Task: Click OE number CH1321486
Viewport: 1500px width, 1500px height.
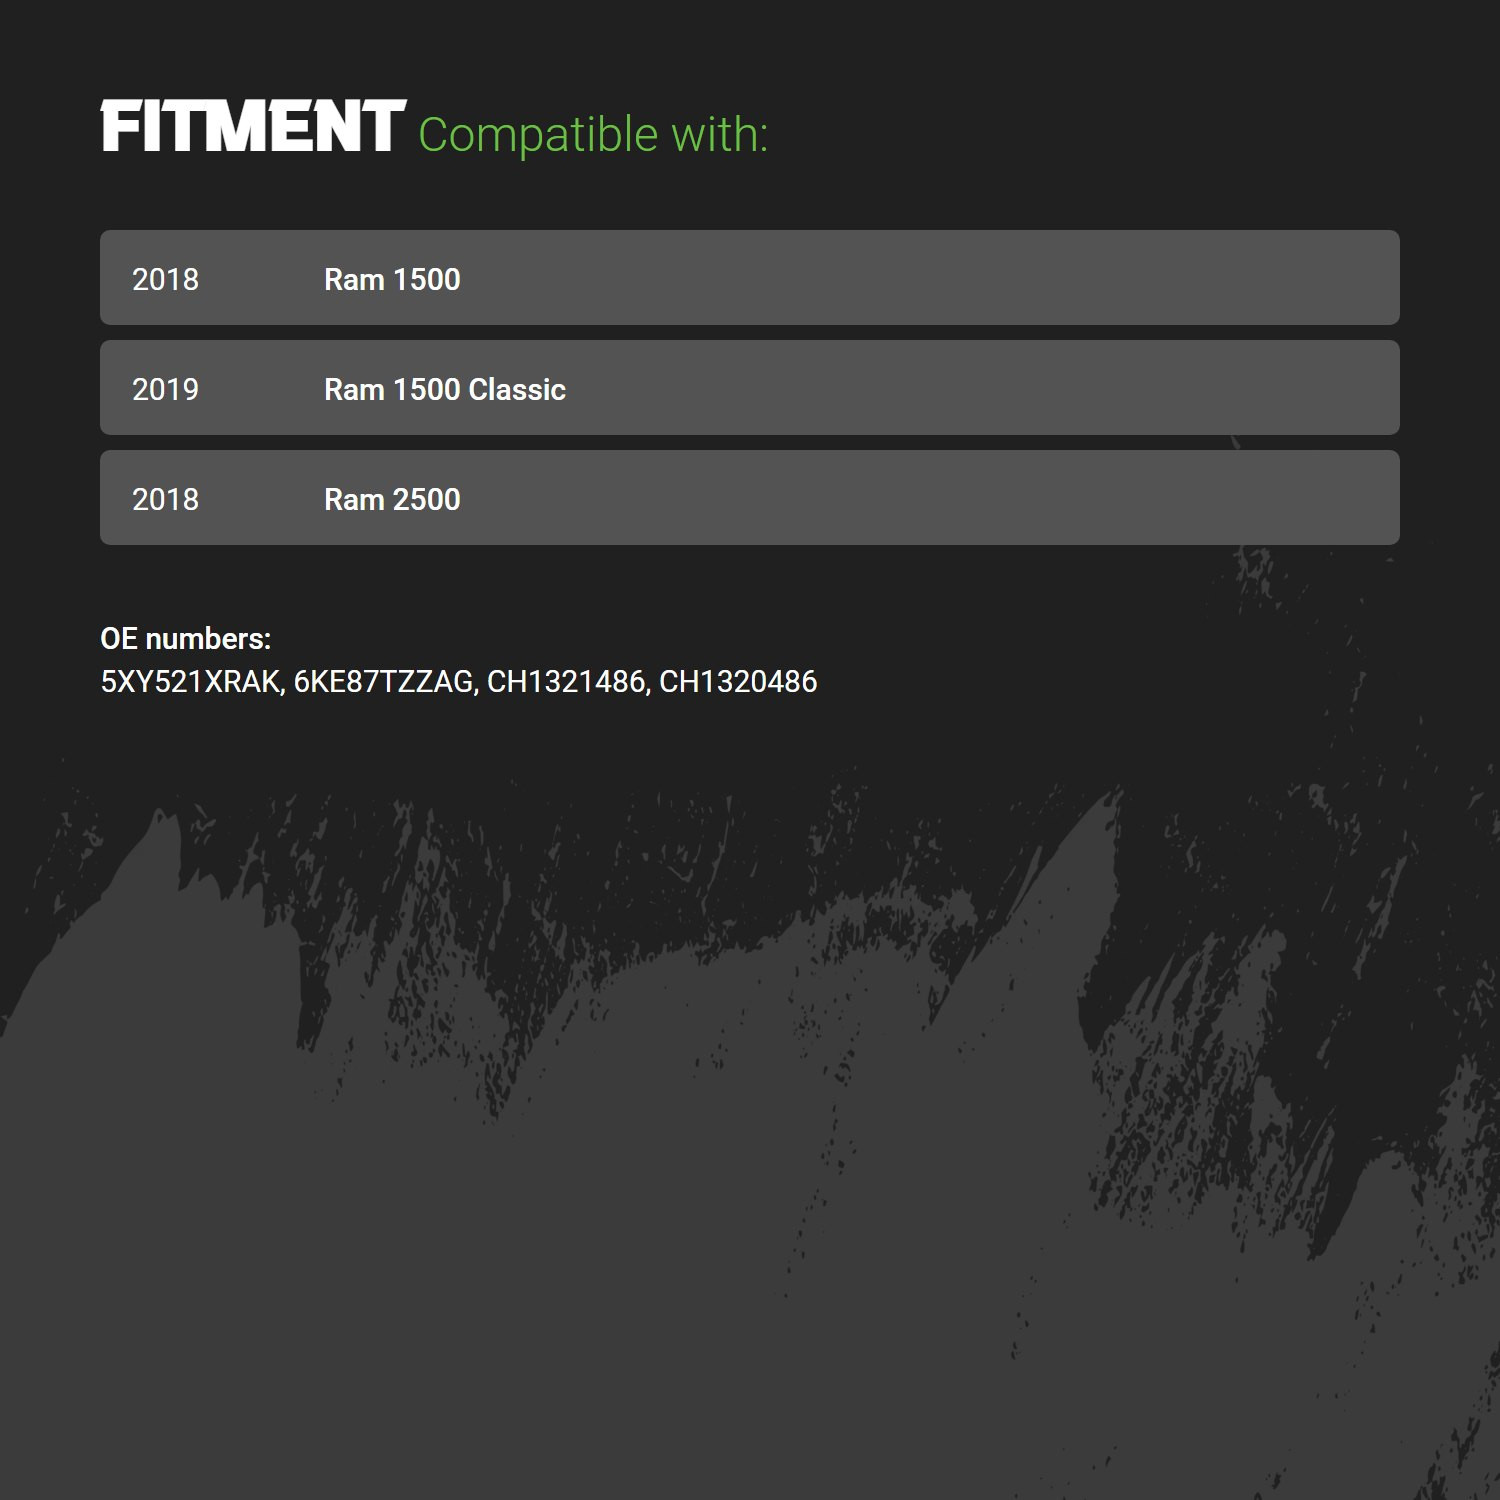Action: [x=566, y=682]
